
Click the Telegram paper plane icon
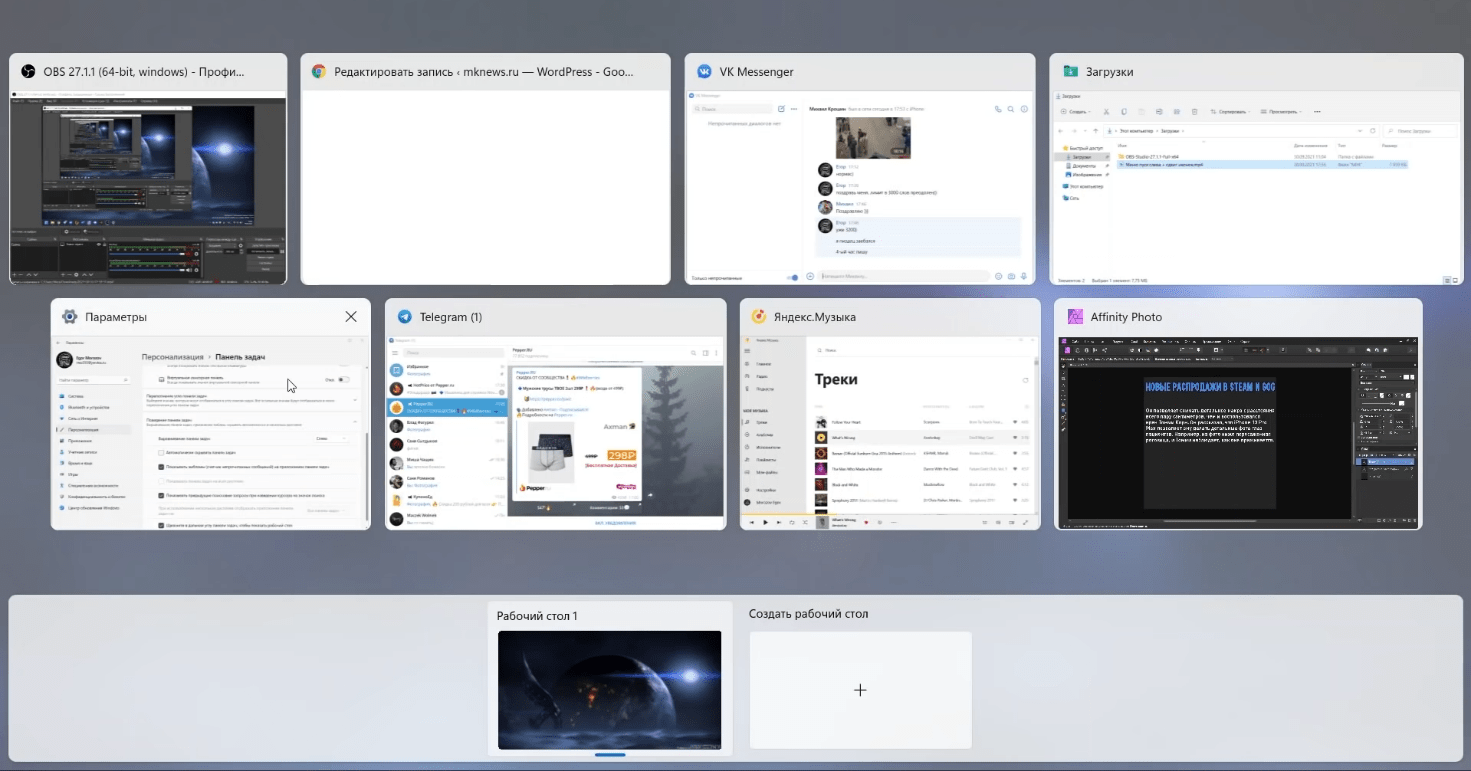[x=404, y=317]
